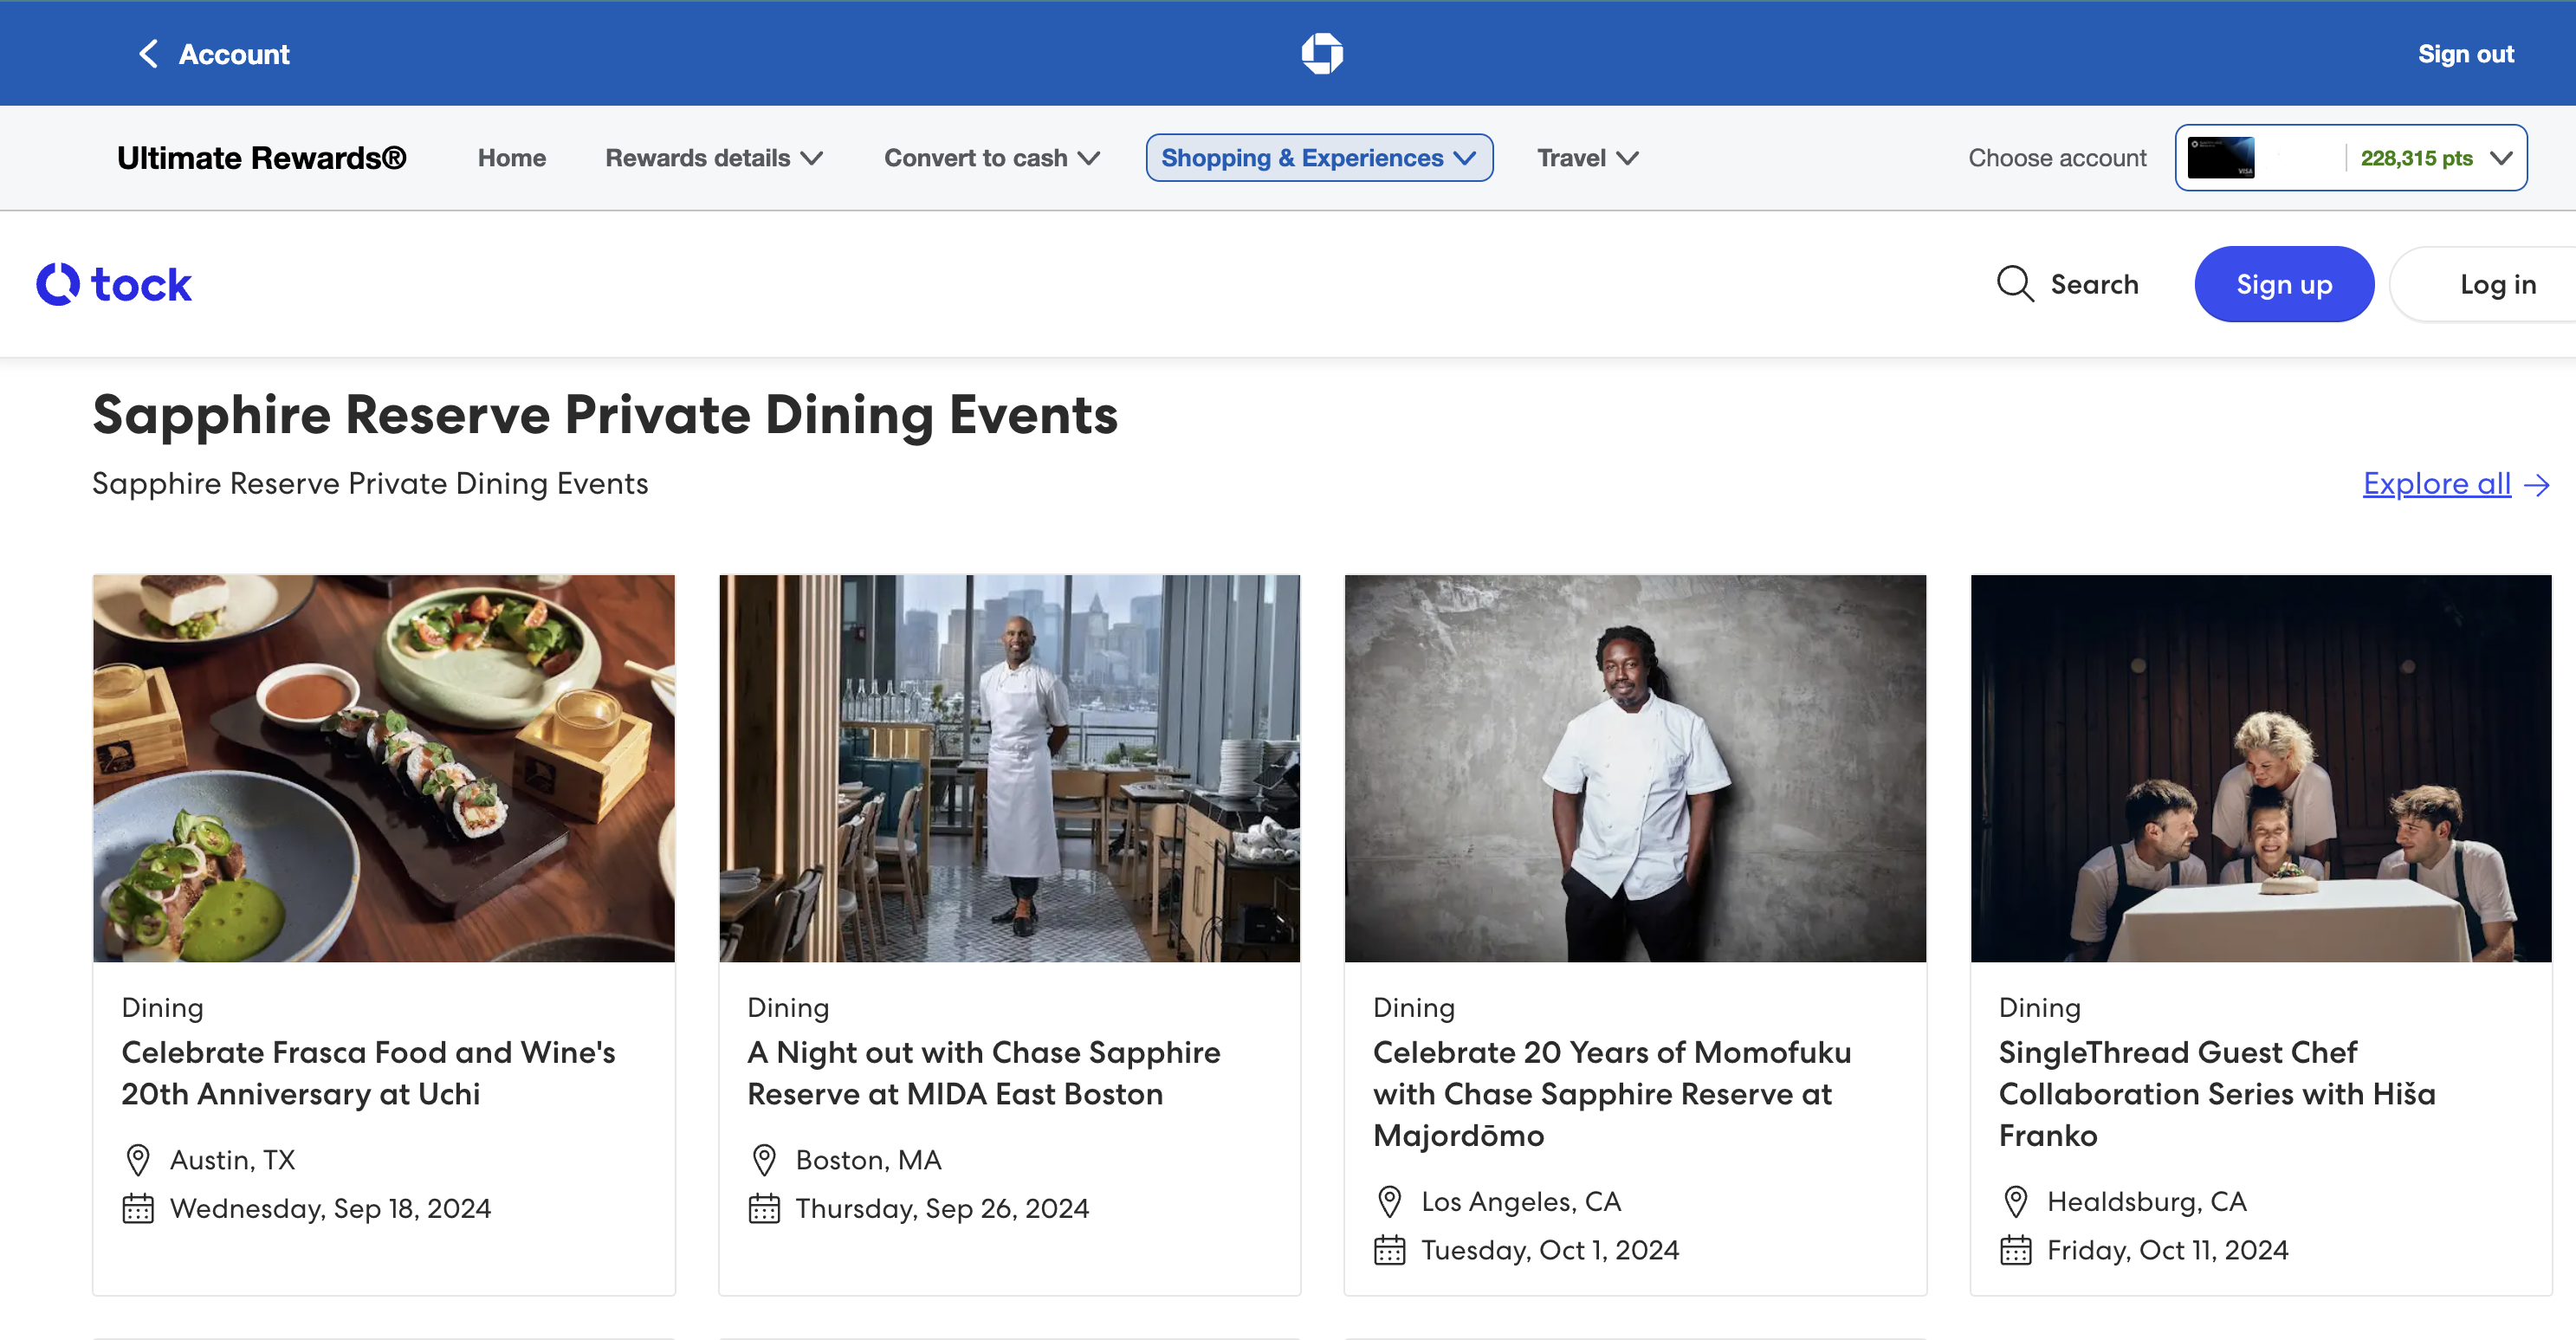Click the location pin for Los Angeles, CA

pyautogui.click(x=1389, y=1201)
